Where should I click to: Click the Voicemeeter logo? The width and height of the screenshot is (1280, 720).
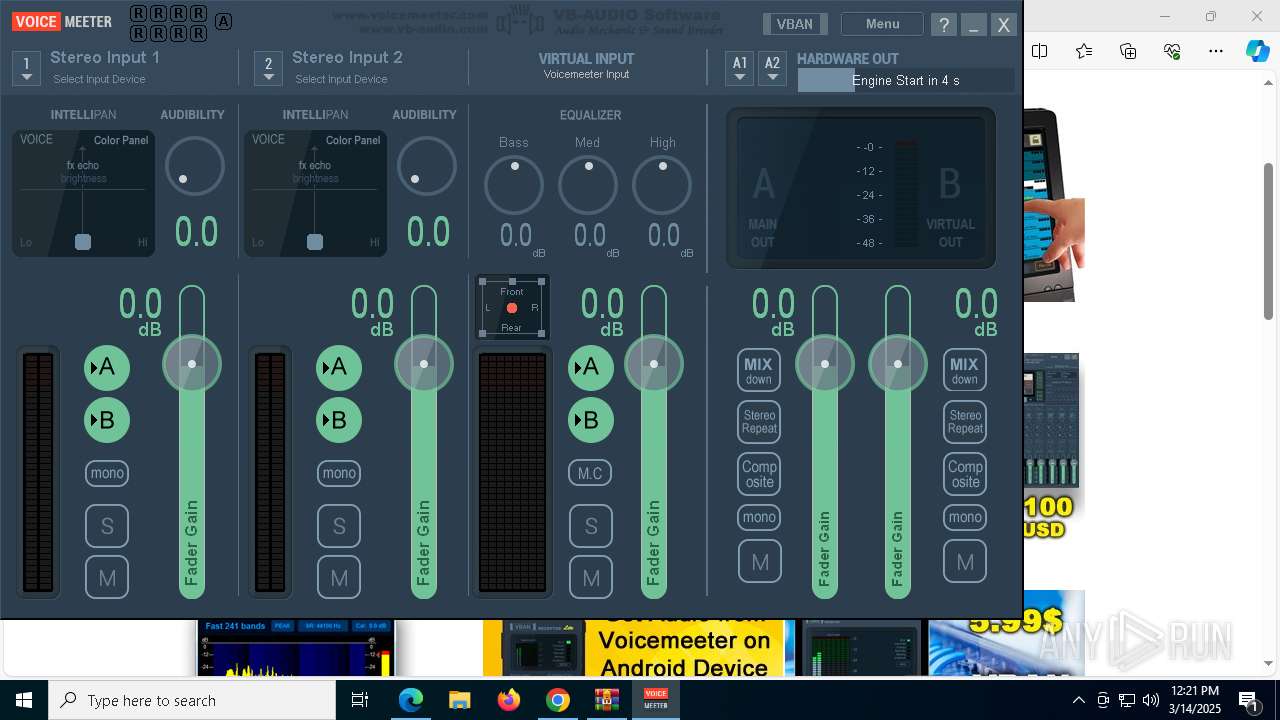[63, 21]
